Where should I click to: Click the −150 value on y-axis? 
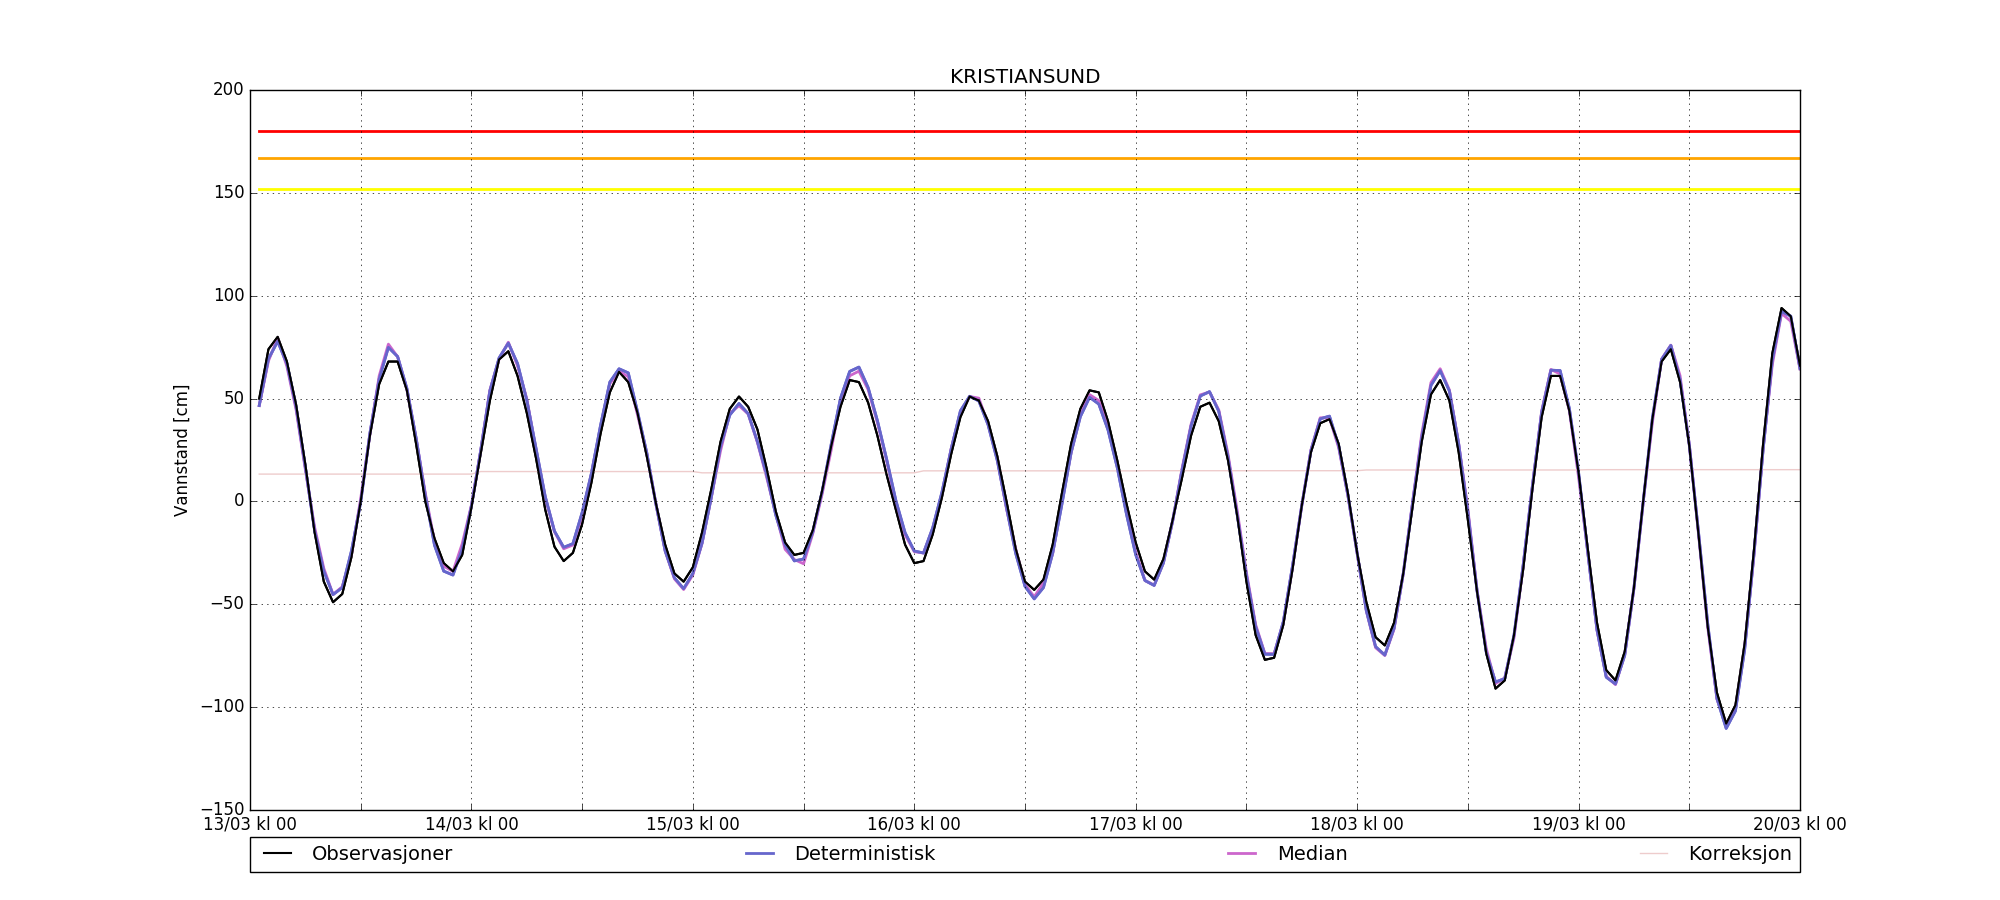(222, 809)
